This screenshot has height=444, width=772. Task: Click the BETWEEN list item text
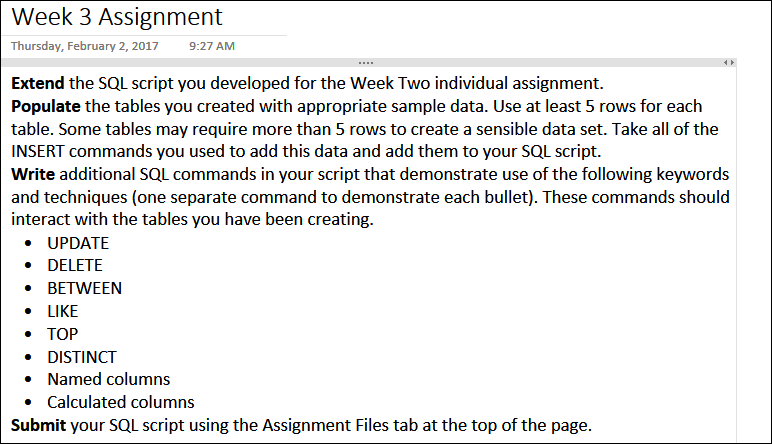click(x=85, y=289)
